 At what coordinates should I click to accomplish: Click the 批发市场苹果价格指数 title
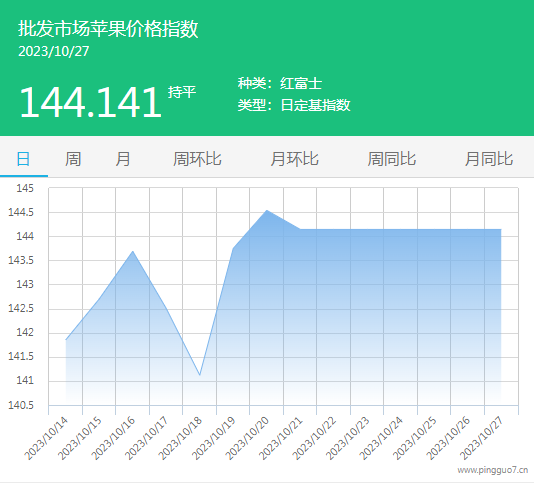108,29
